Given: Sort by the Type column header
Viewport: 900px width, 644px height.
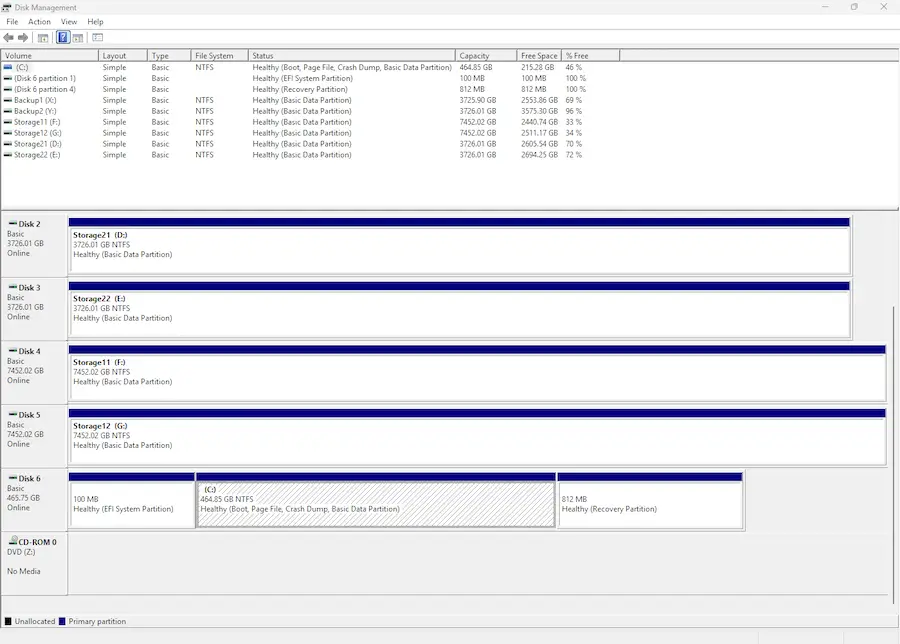Looking at the screenshot, I should [x=169, y=56].
